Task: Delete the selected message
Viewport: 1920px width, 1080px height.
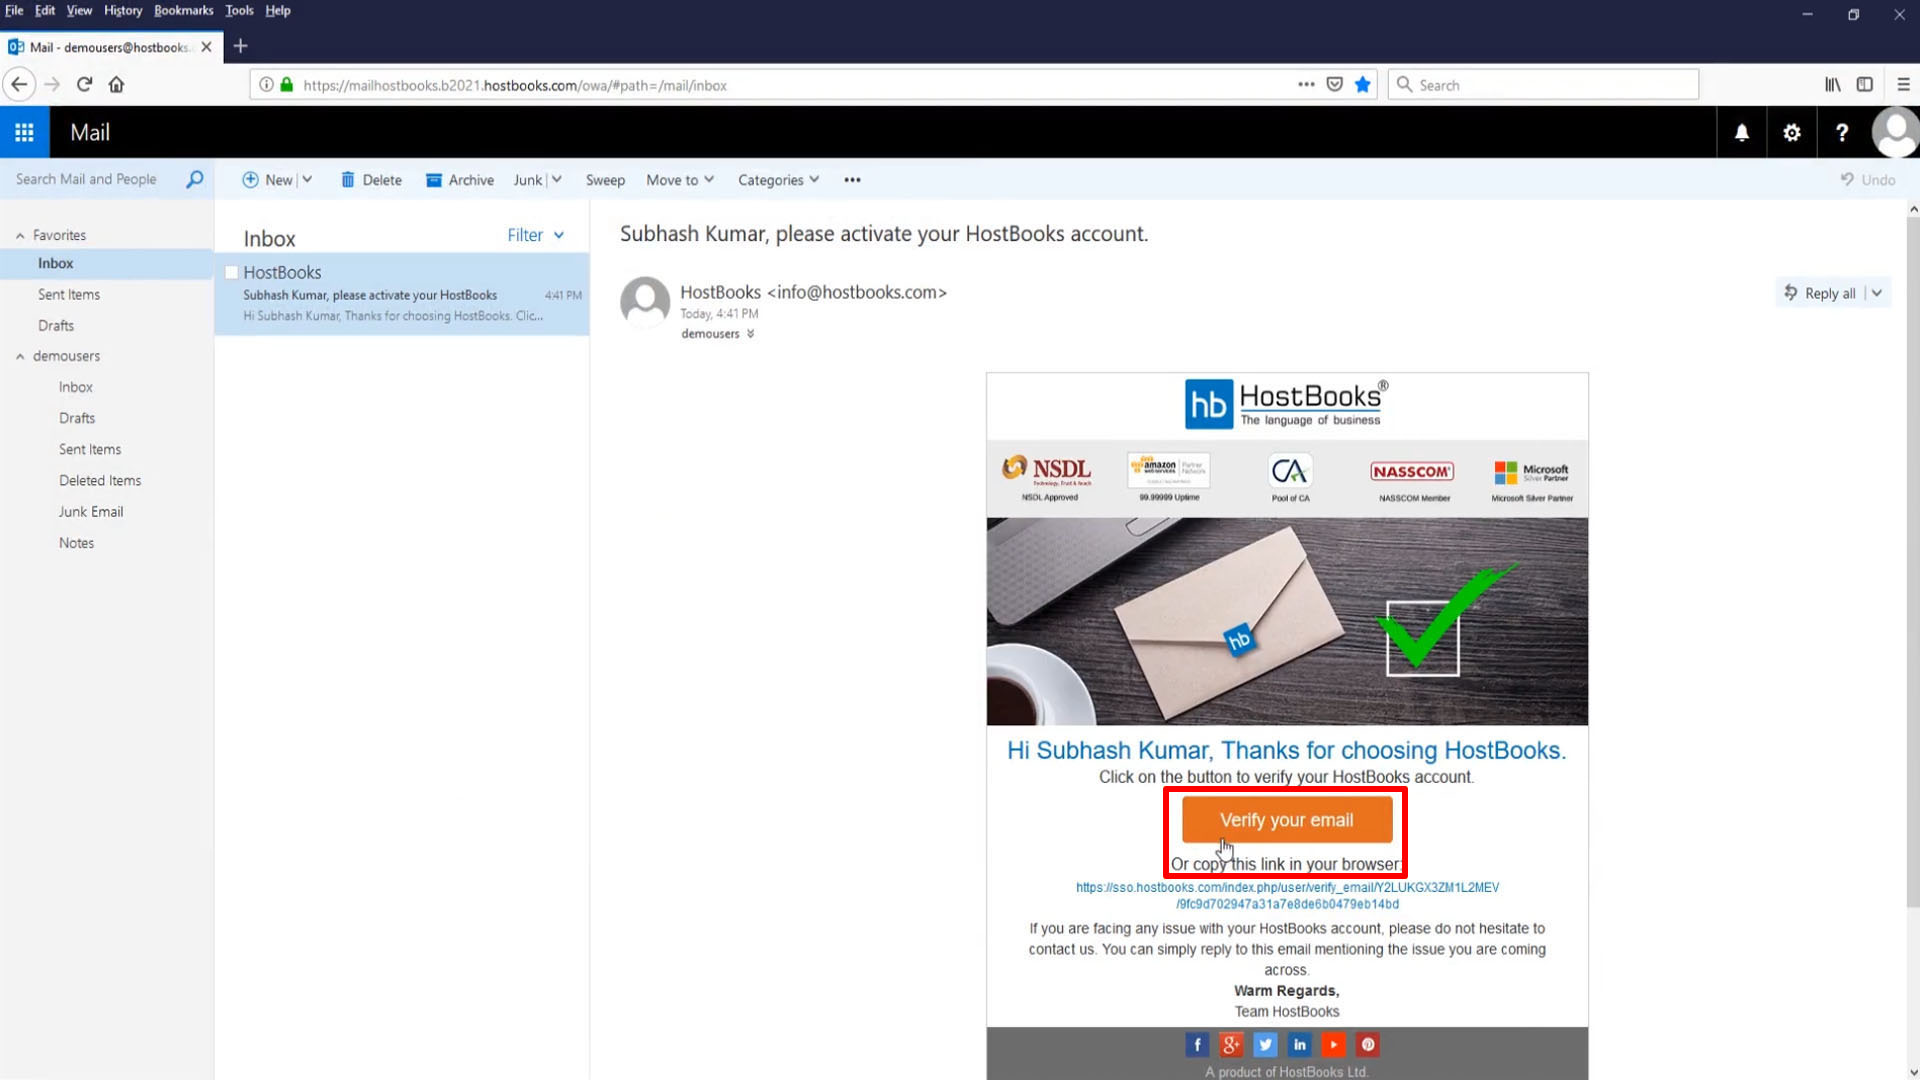Action: click(371, 180)
